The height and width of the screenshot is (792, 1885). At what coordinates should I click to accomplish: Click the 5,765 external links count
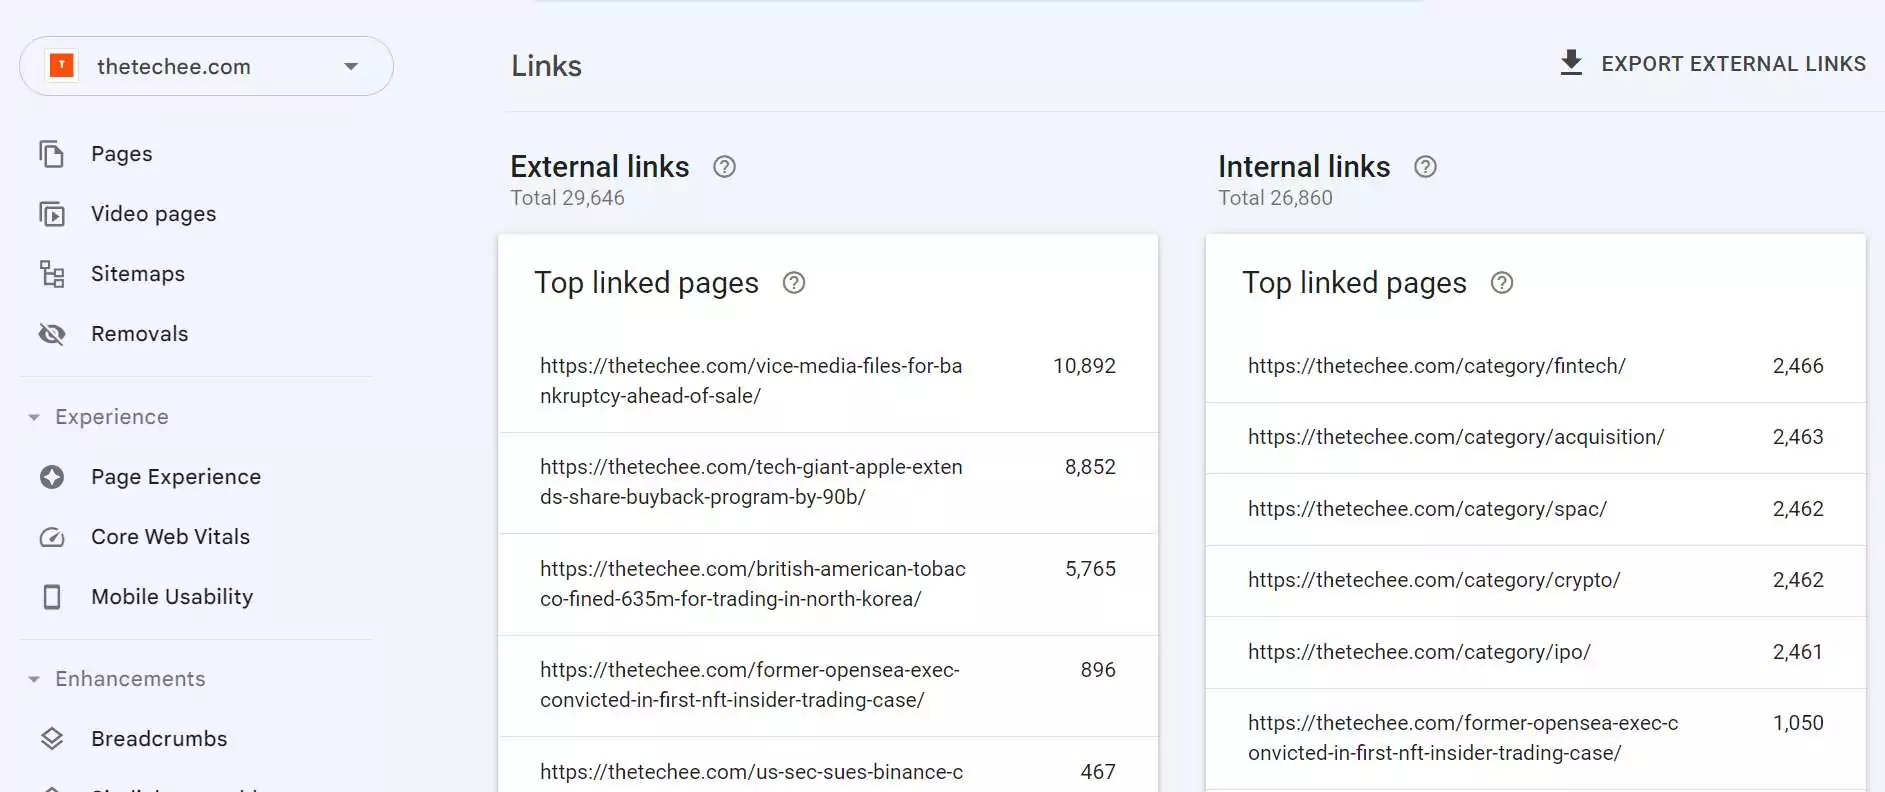pyautogui.click(x=1090, y=569)
